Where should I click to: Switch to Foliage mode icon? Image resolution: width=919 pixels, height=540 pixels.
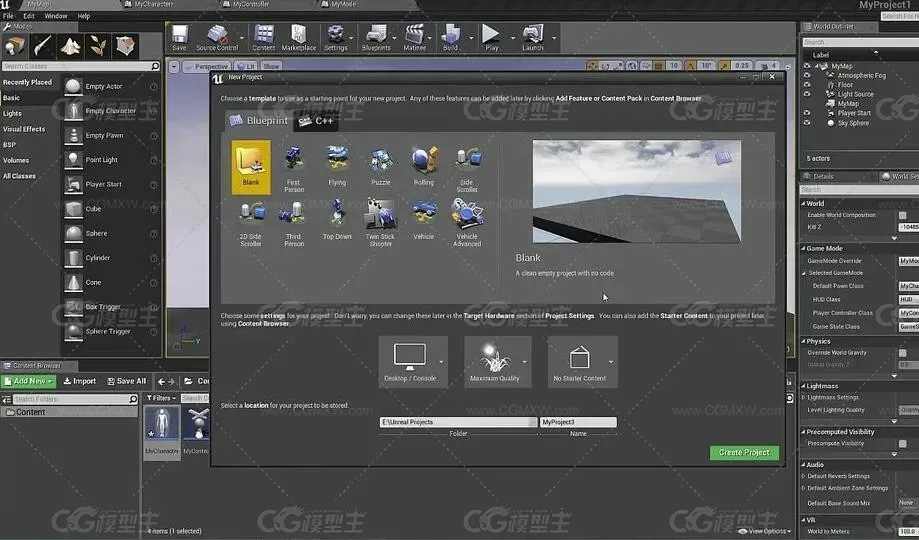point(98,46)
